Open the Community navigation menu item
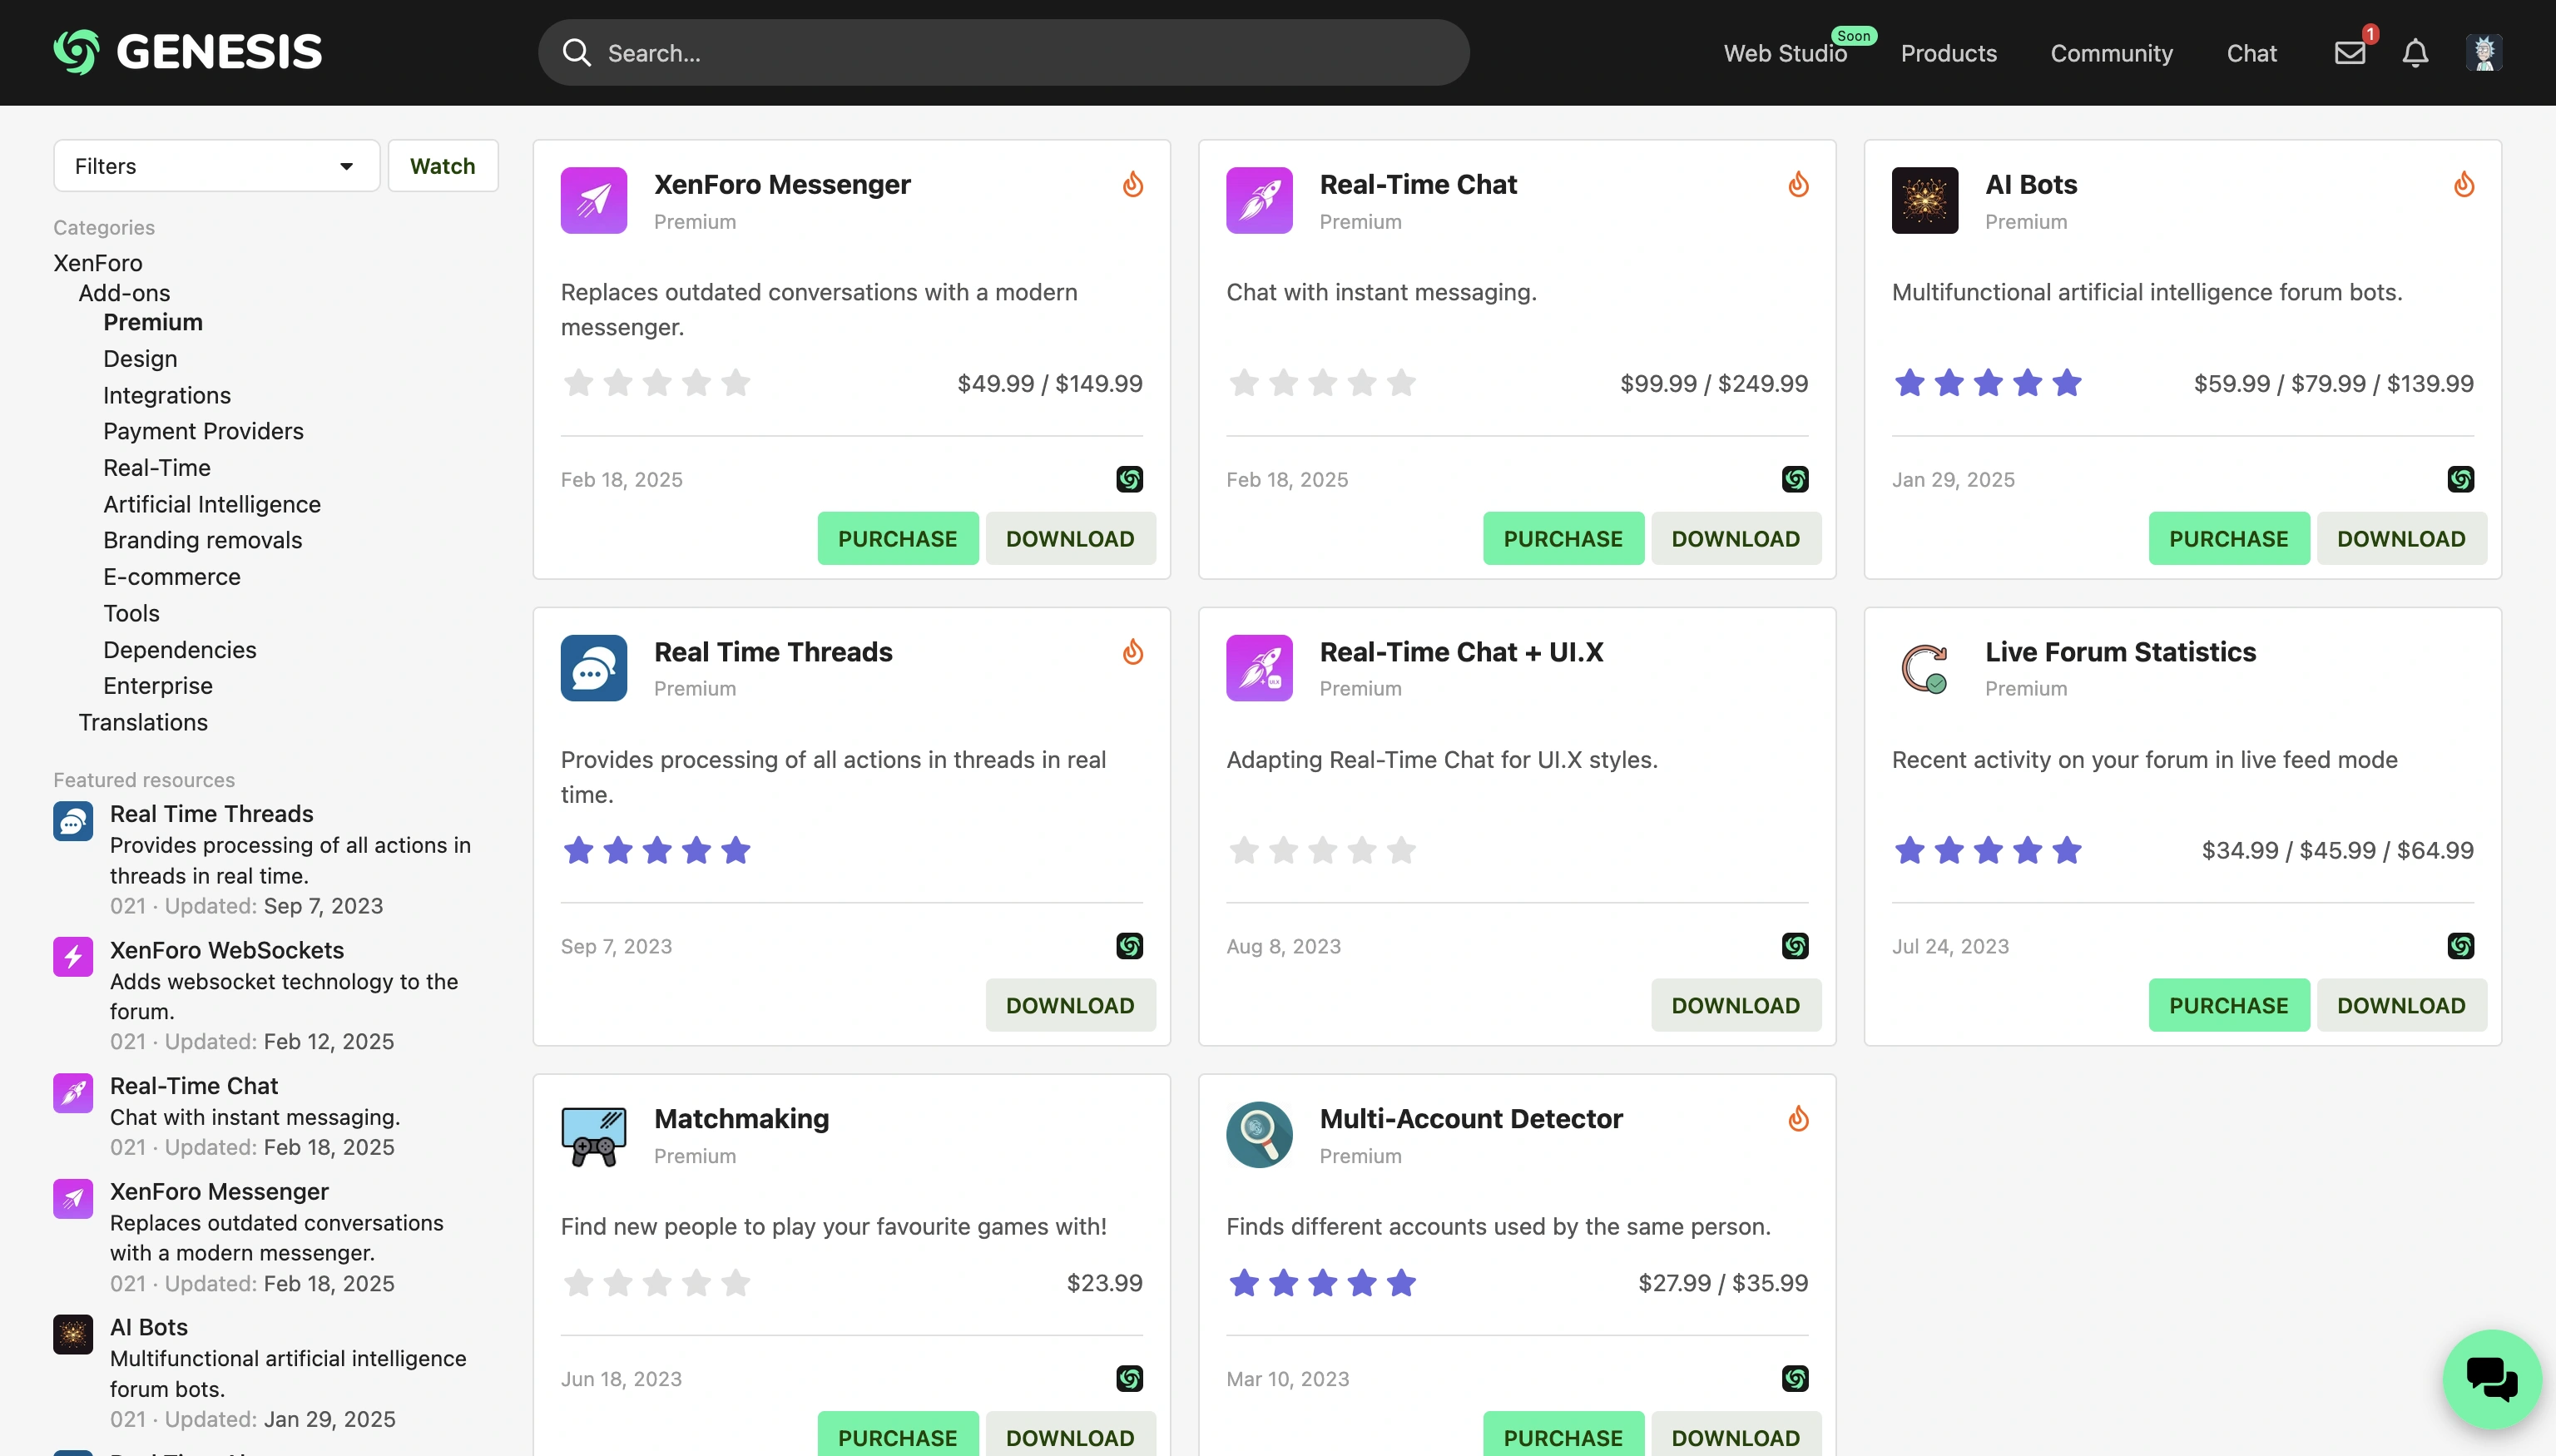This screenshot has width=2556, height=1456. pos(2112,52)
